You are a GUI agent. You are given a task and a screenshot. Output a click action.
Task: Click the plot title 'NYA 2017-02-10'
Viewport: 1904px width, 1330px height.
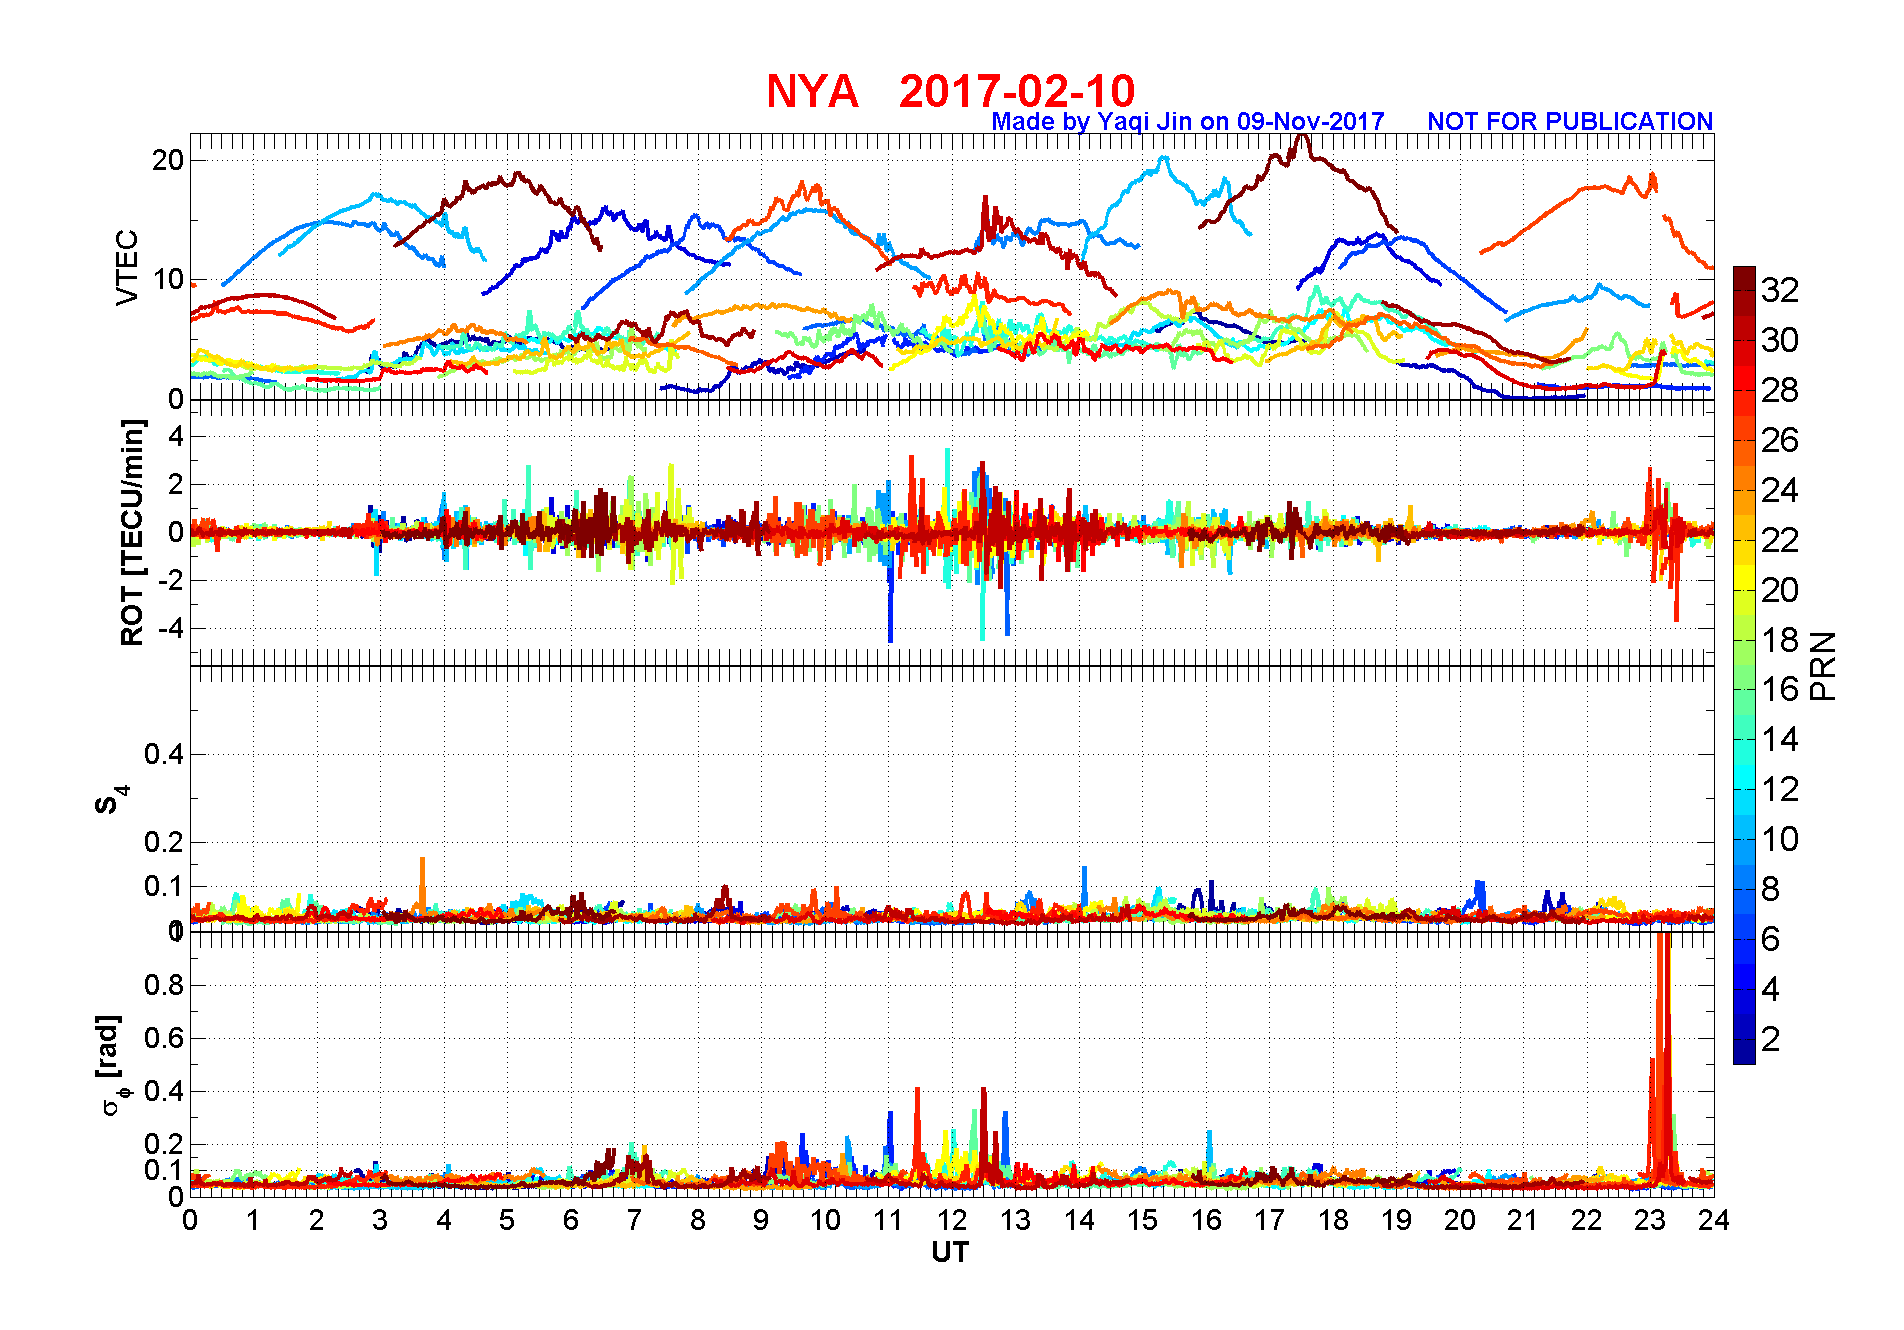click(950, 91)
